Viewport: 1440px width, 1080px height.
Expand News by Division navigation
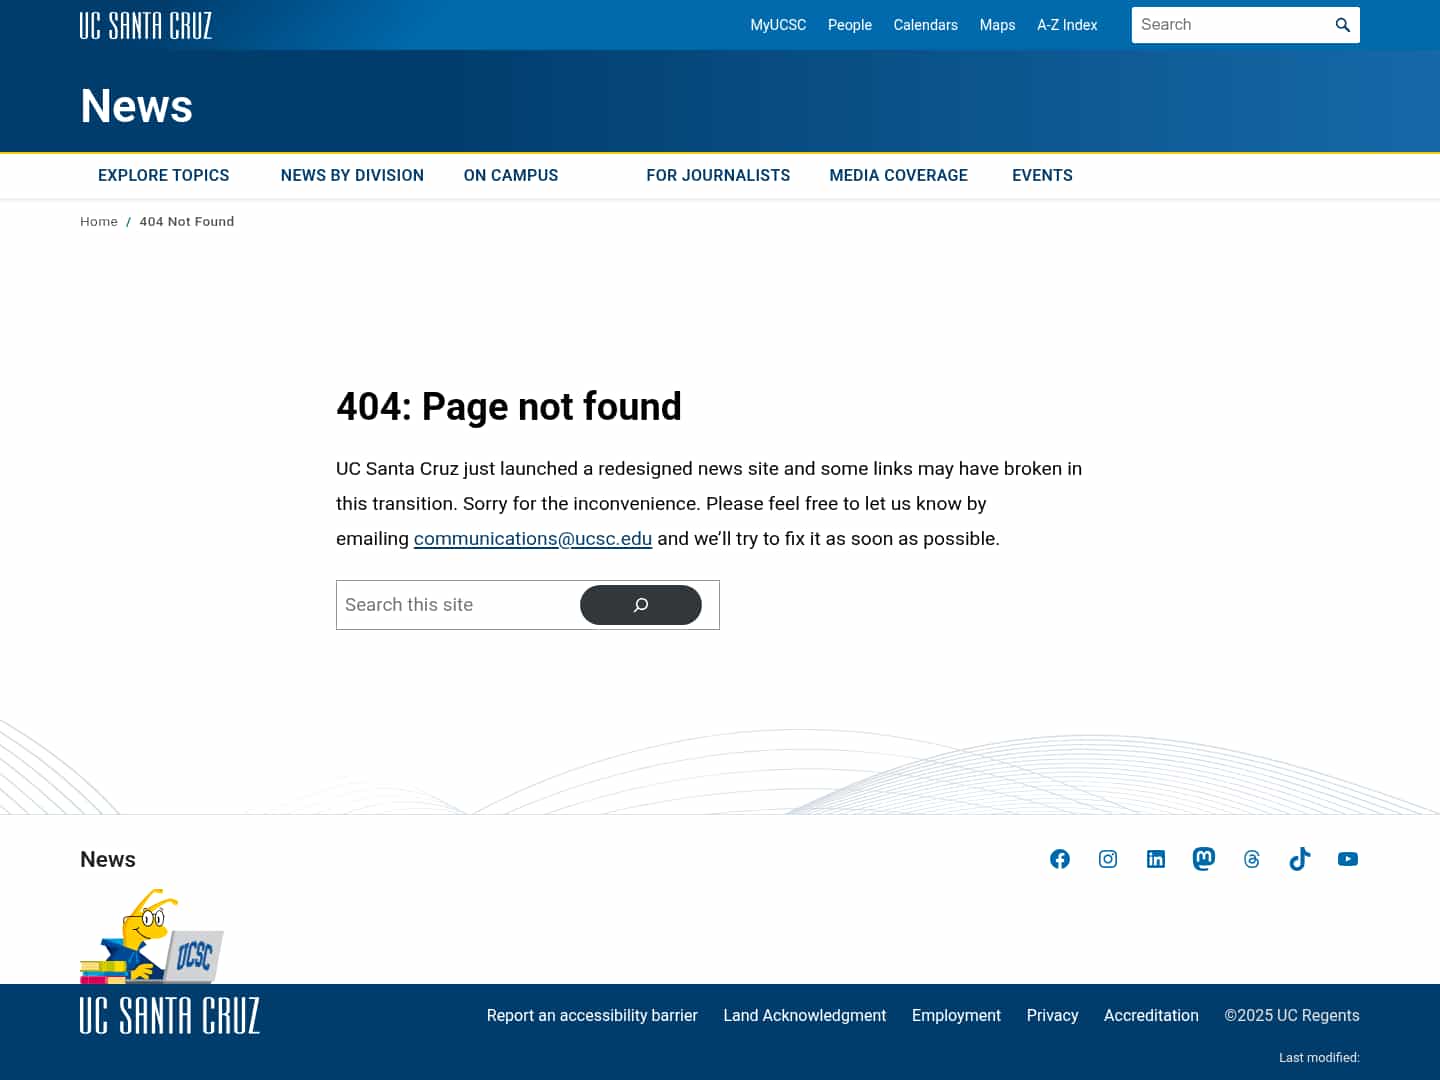352,175
